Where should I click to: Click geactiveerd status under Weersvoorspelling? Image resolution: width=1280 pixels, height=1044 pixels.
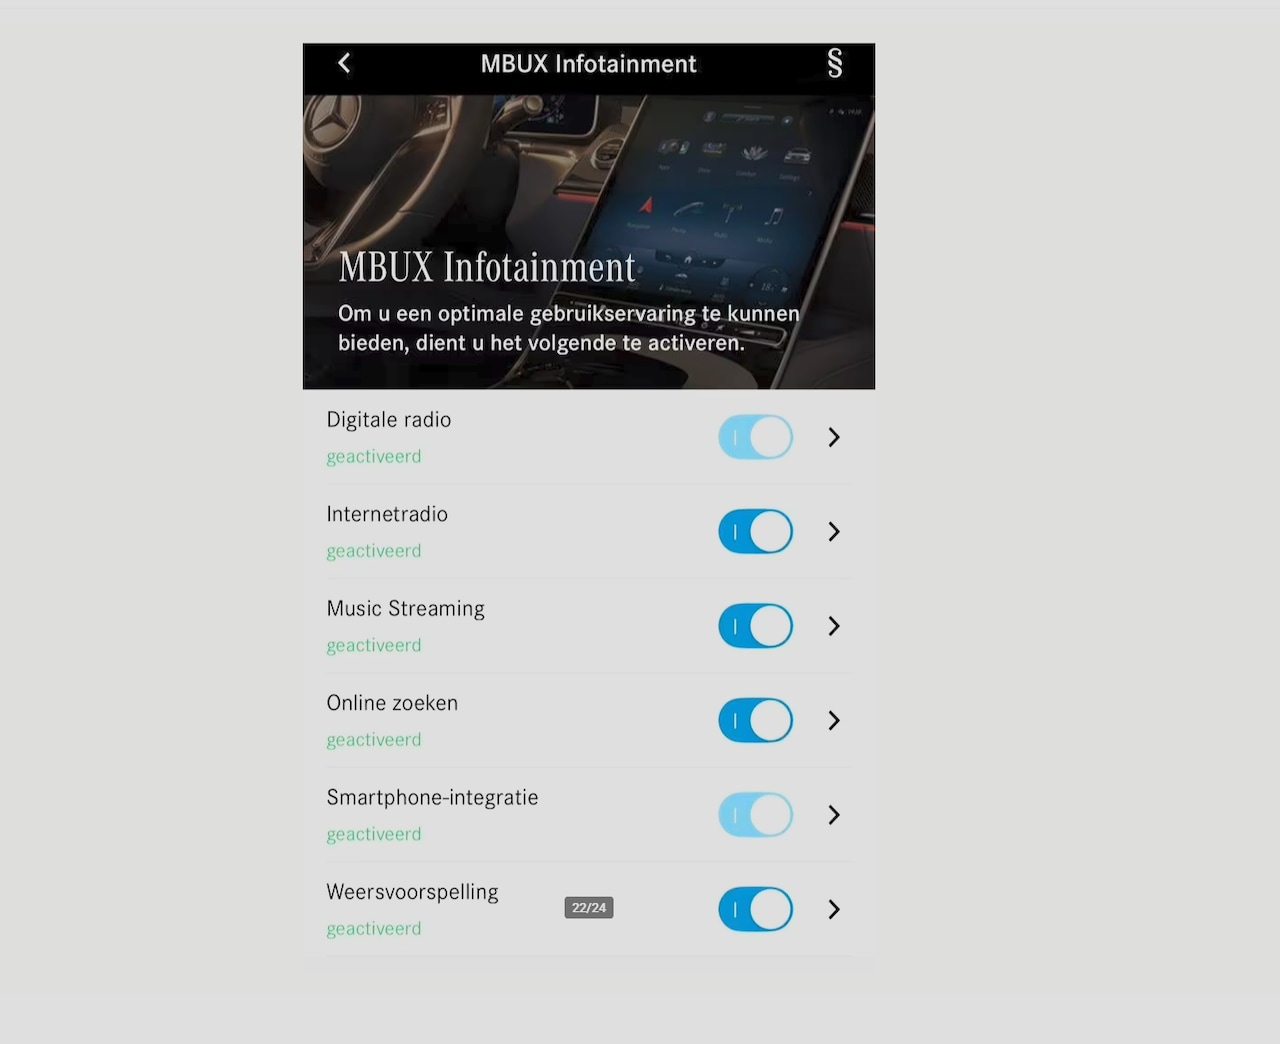click(x=374, y=929)
